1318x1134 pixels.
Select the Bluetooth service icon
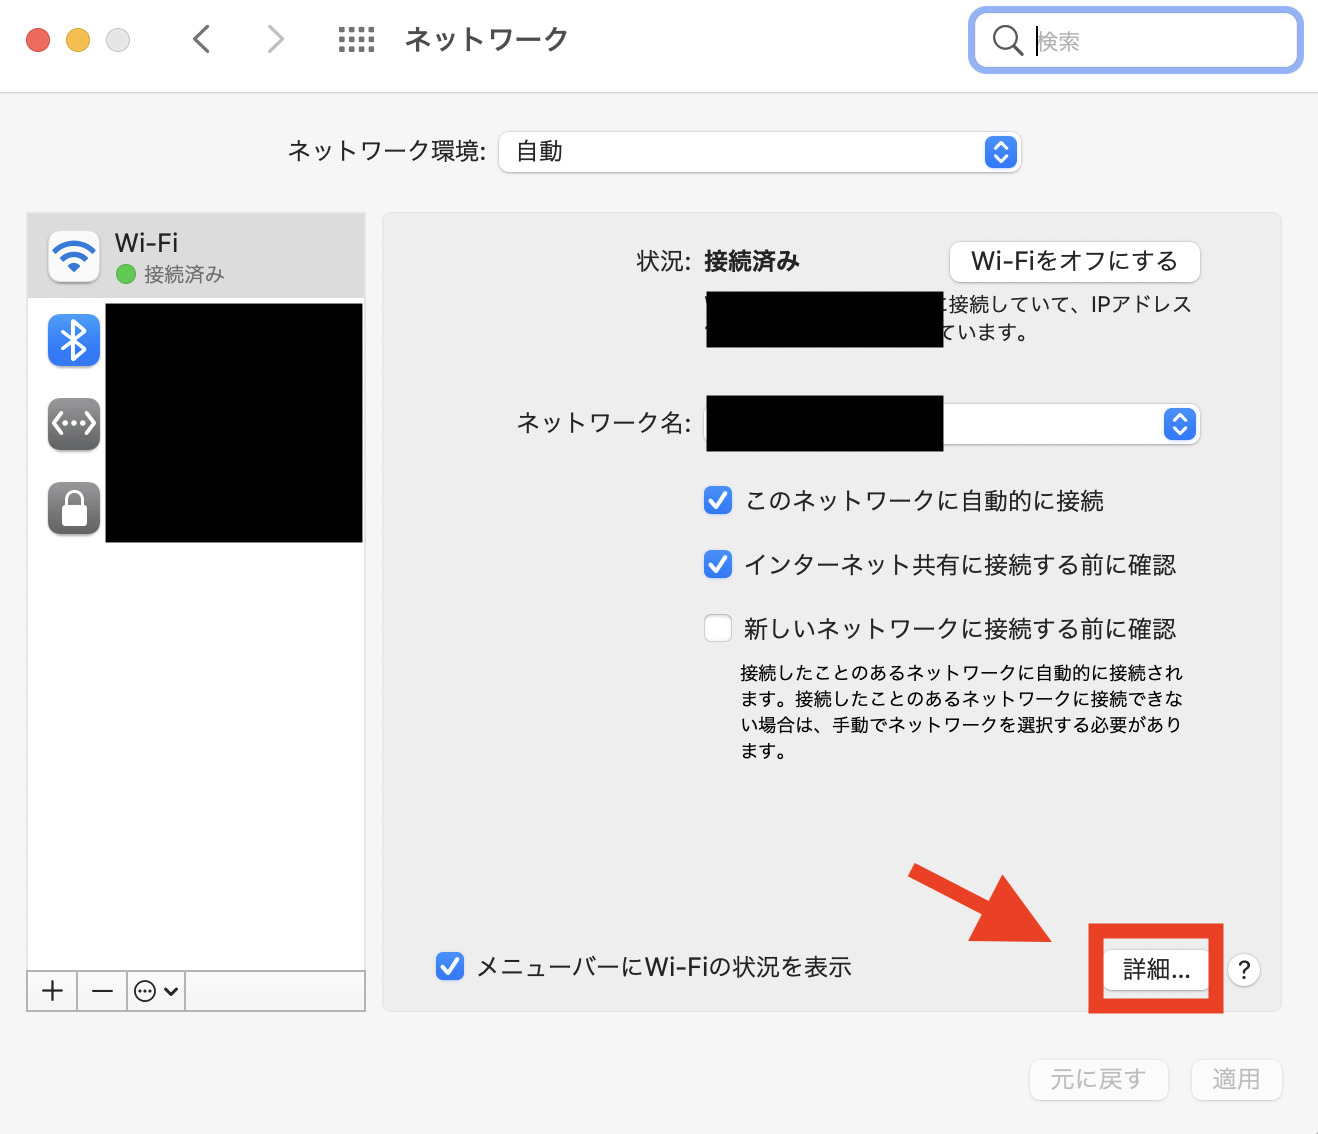[x=74, y=340]
